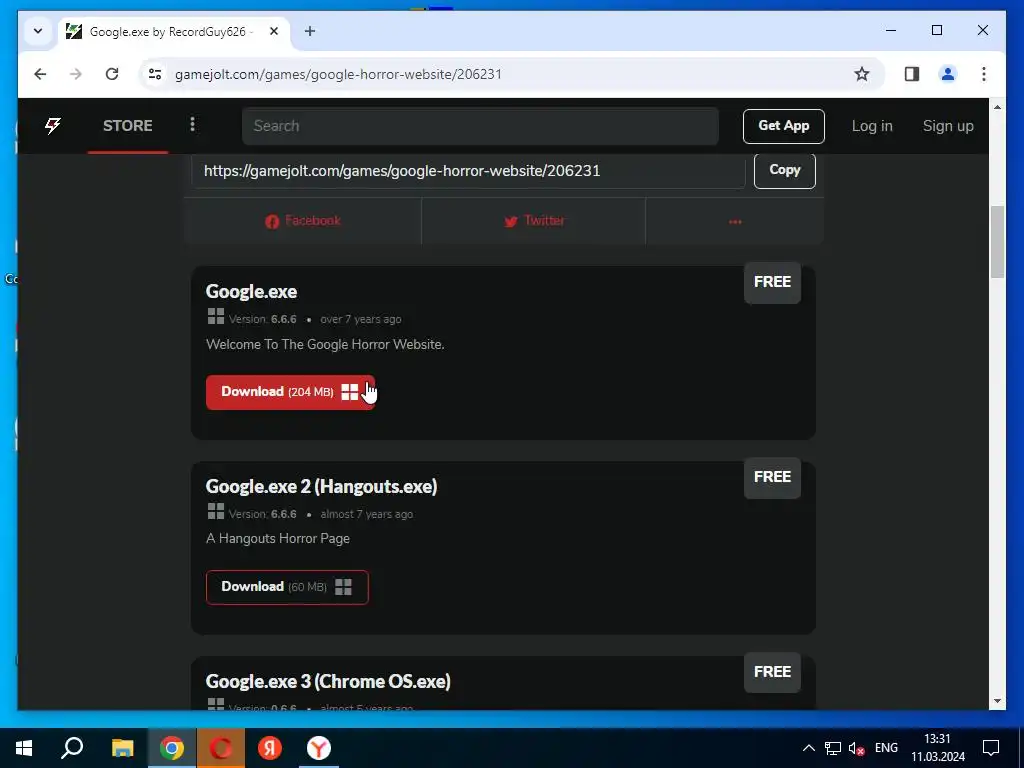The image size is (1024, 768).
Task: Open Yandex Browser from taskbar
Action: tap(319, 748)
